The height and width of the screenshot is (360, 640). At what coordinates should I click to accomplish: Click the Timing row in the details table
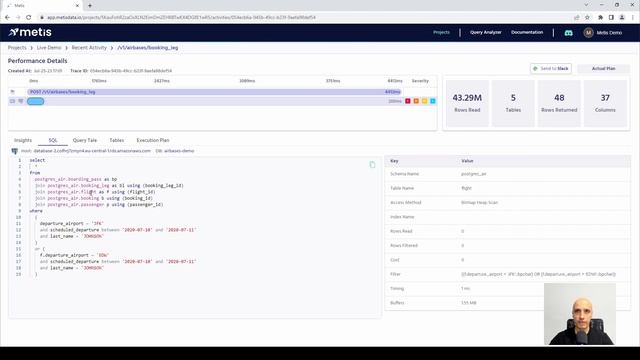point(507,289)
